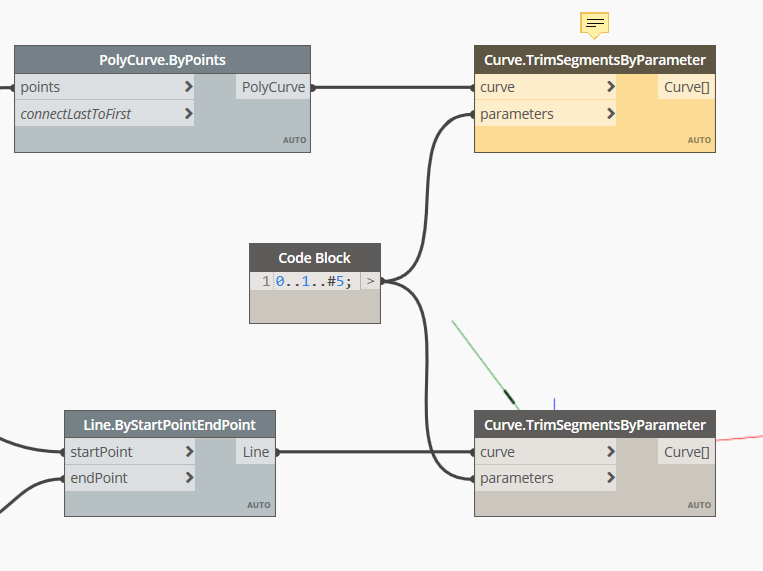
Task: Click parameters input on highlighted TrimSegments node
Action: point(545,114)
